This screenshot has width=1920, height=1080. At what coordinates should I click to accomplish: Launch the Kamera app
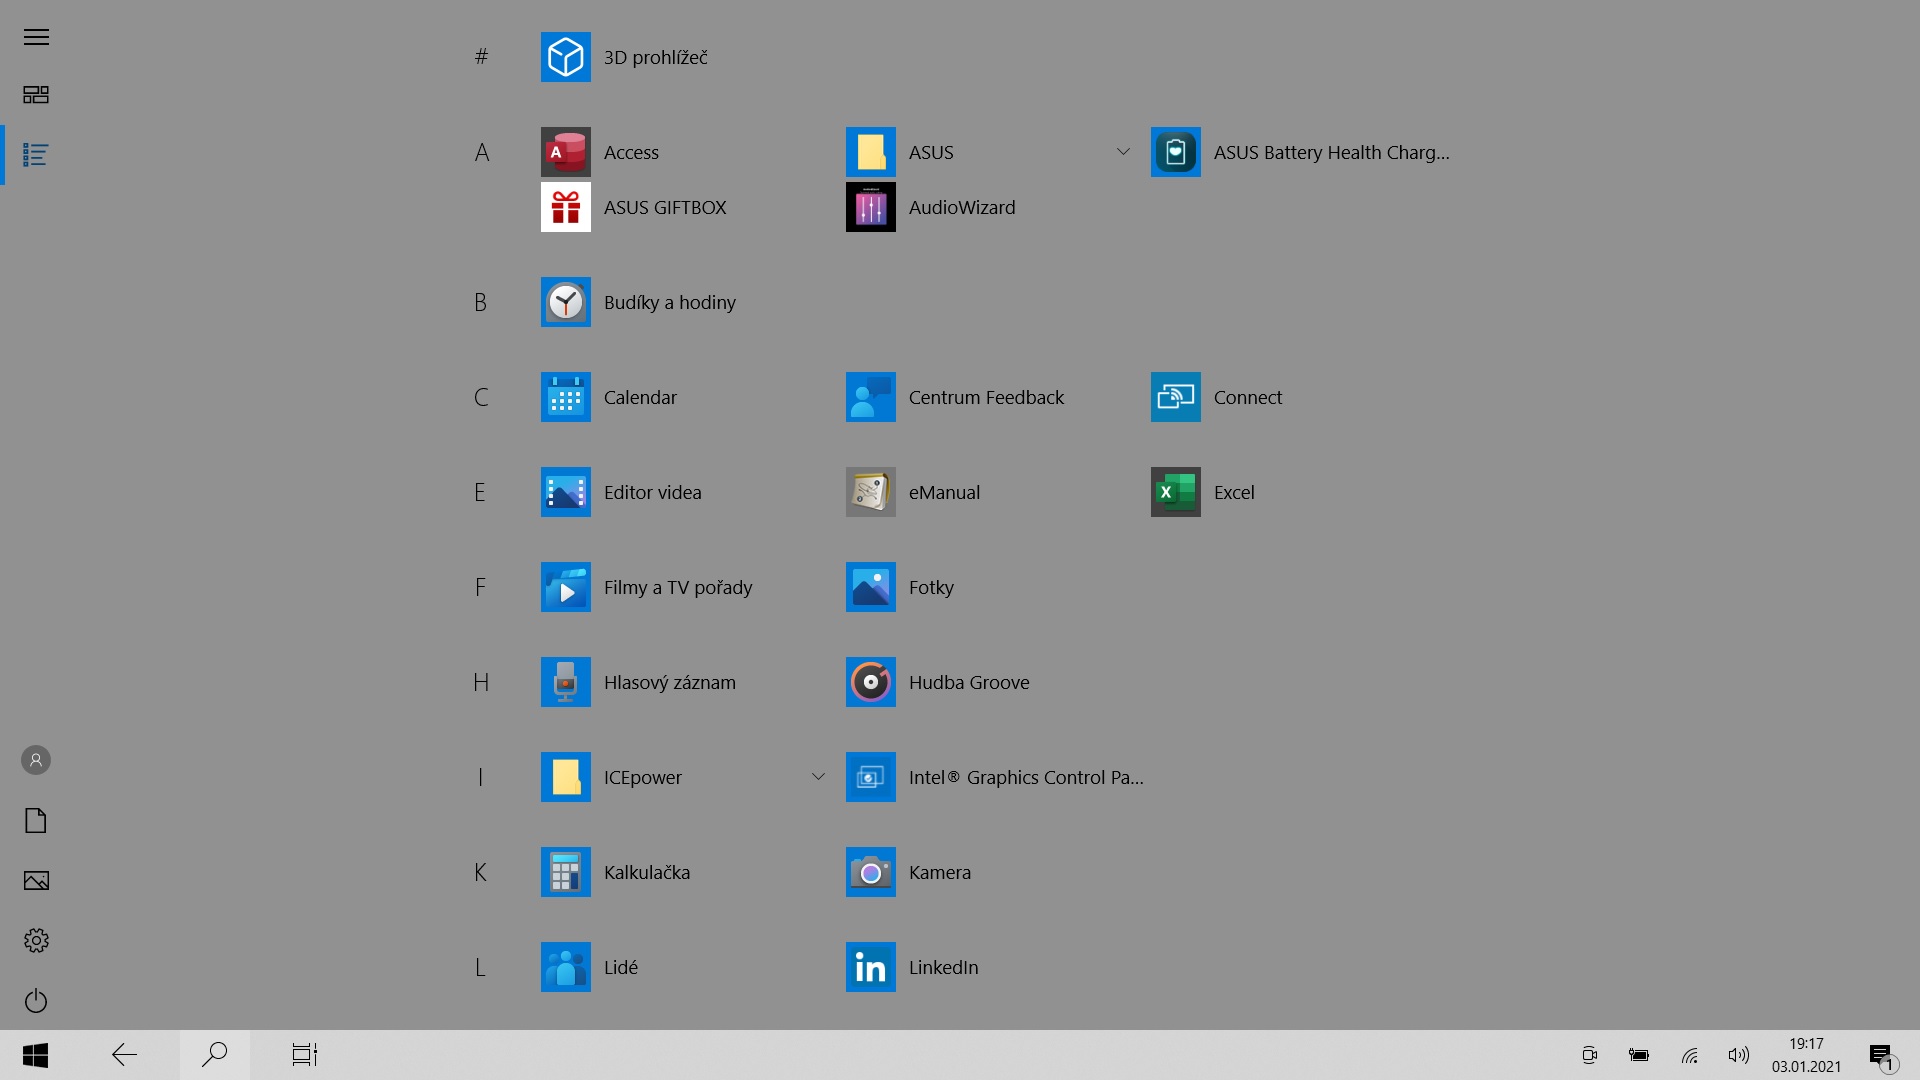[870, 872]
